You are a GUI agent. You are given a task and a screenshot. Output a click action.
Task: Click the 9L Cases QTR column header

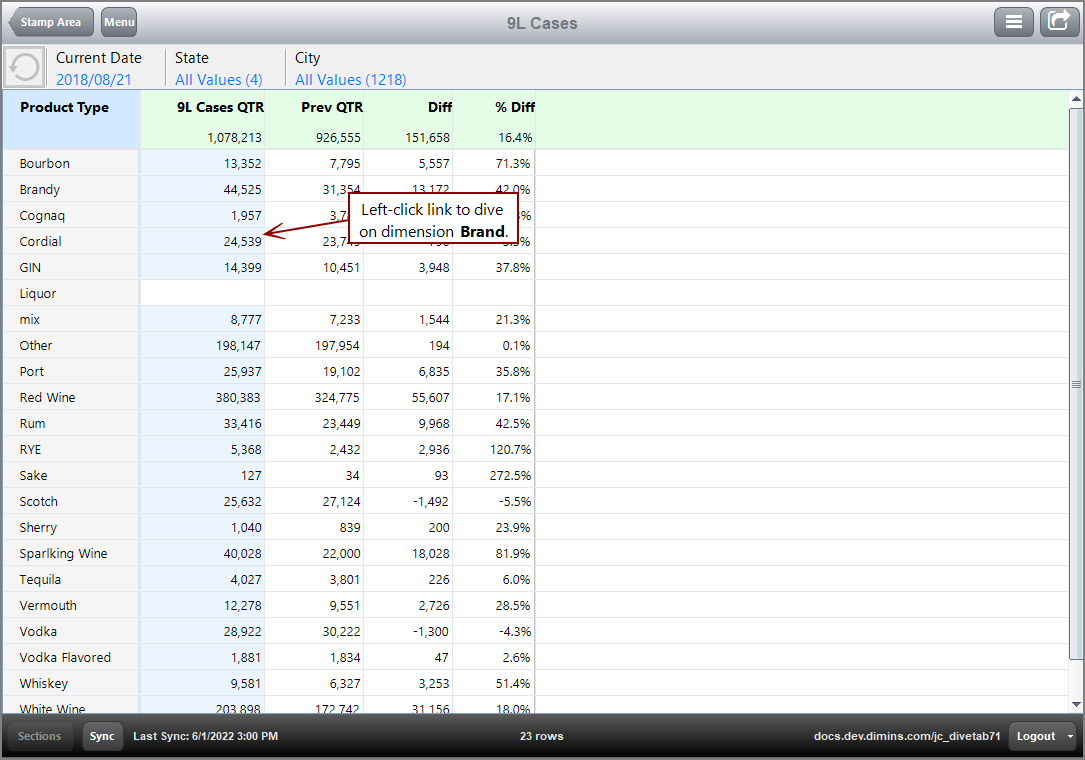[220, 108]
